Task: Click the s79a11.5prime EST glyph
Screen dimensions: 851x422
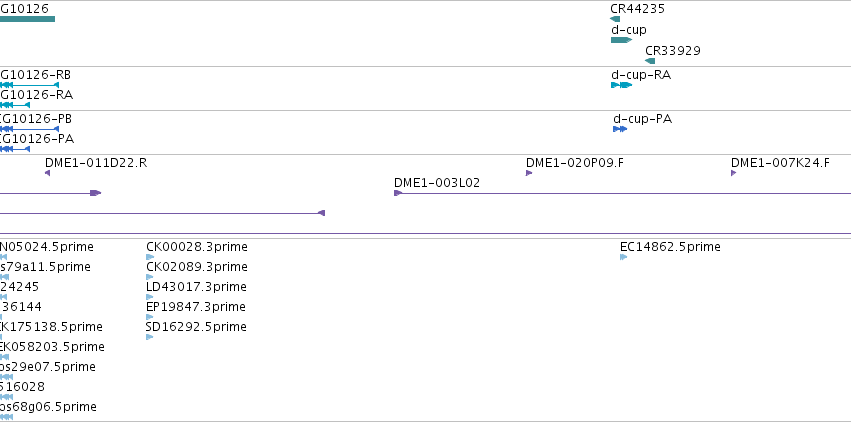Action: 4,277
